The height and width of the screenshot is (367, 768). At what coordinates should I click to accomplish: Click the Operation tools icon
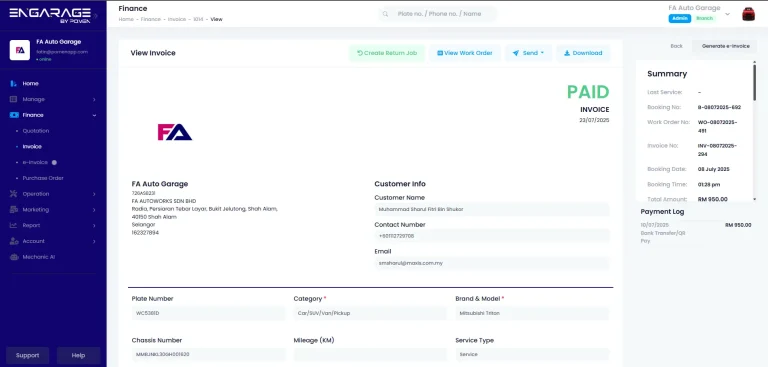point(14,194)
